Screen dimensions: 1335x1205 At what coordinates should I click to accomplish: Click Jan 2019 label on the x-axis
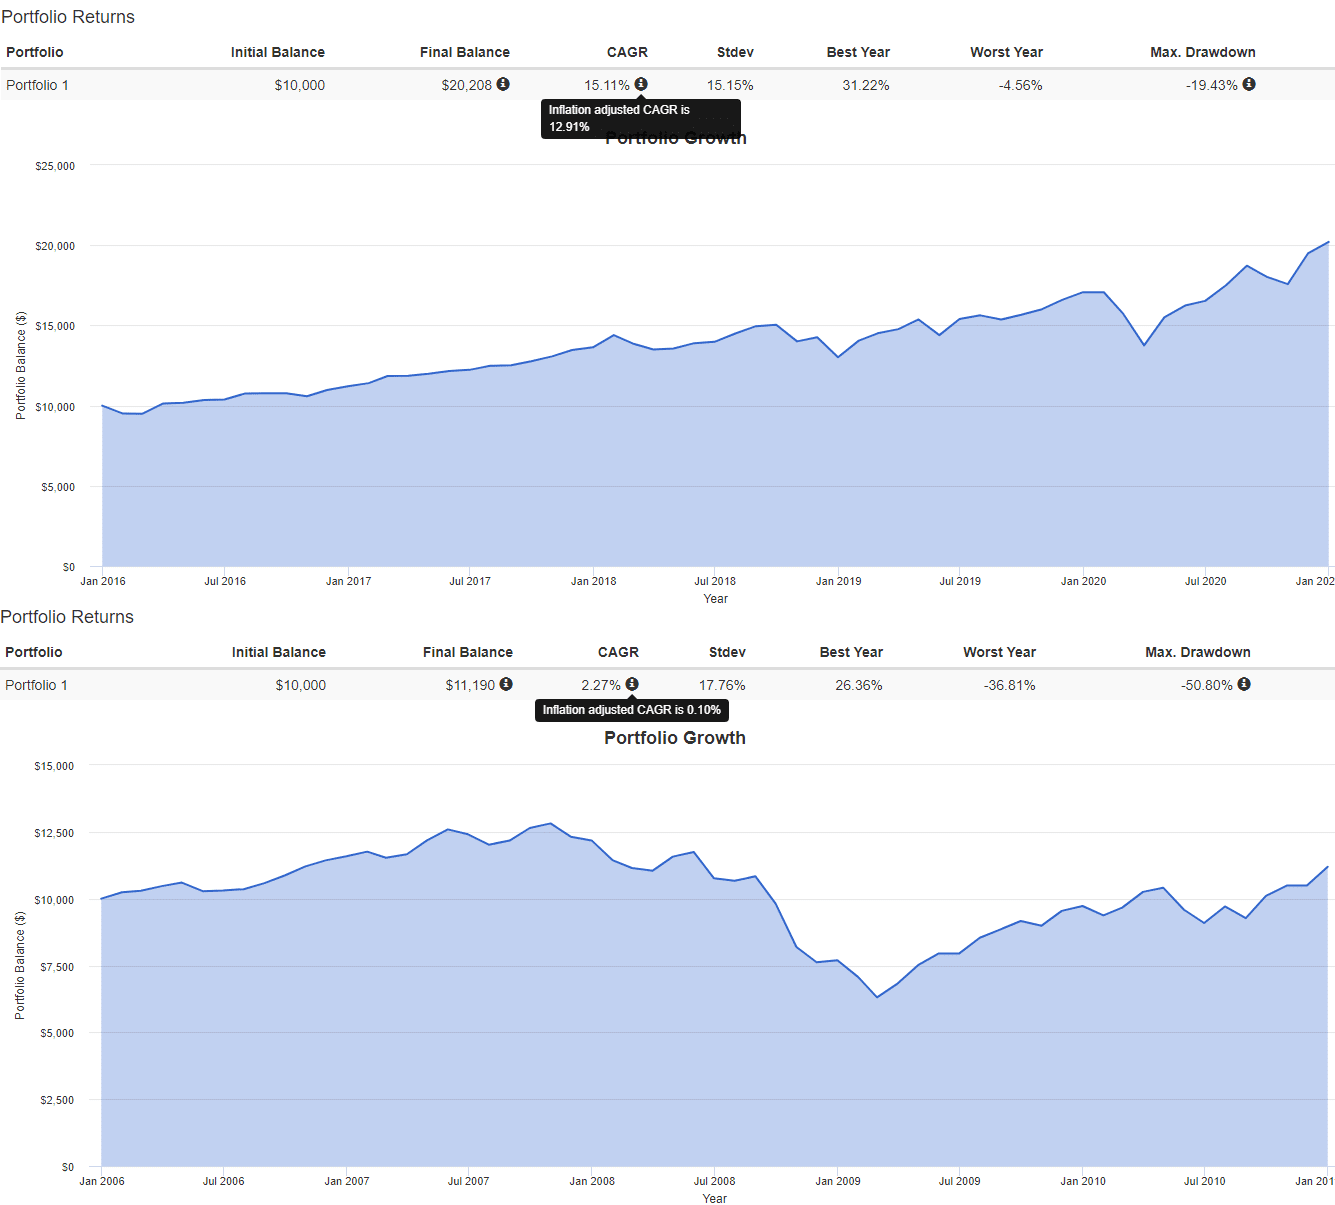[838, 581]
